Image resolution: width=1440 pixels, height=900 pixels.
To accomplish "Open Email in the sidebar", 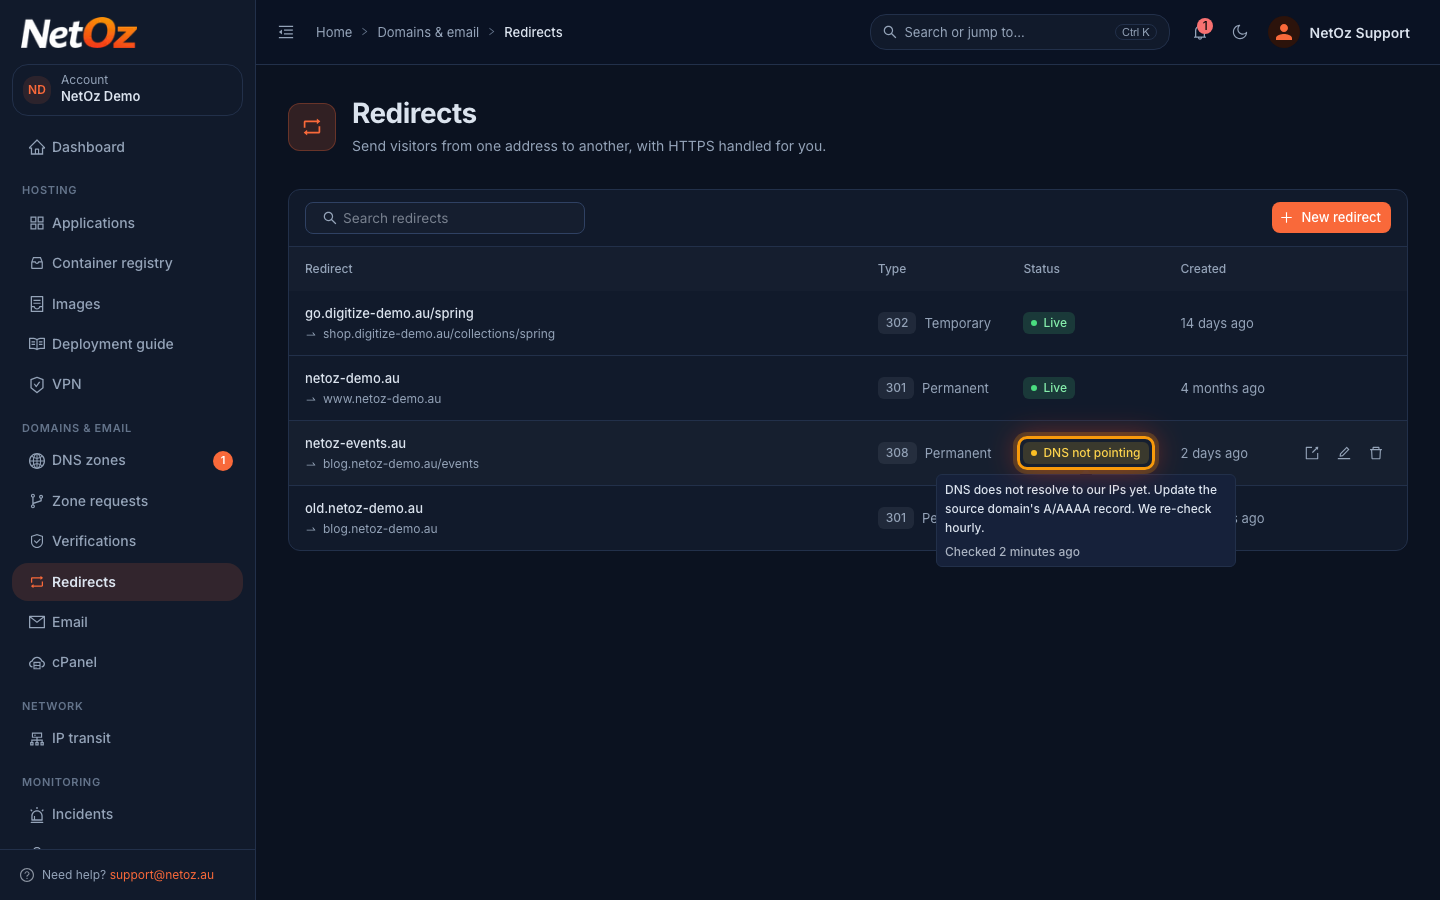I will pos(127,622).
